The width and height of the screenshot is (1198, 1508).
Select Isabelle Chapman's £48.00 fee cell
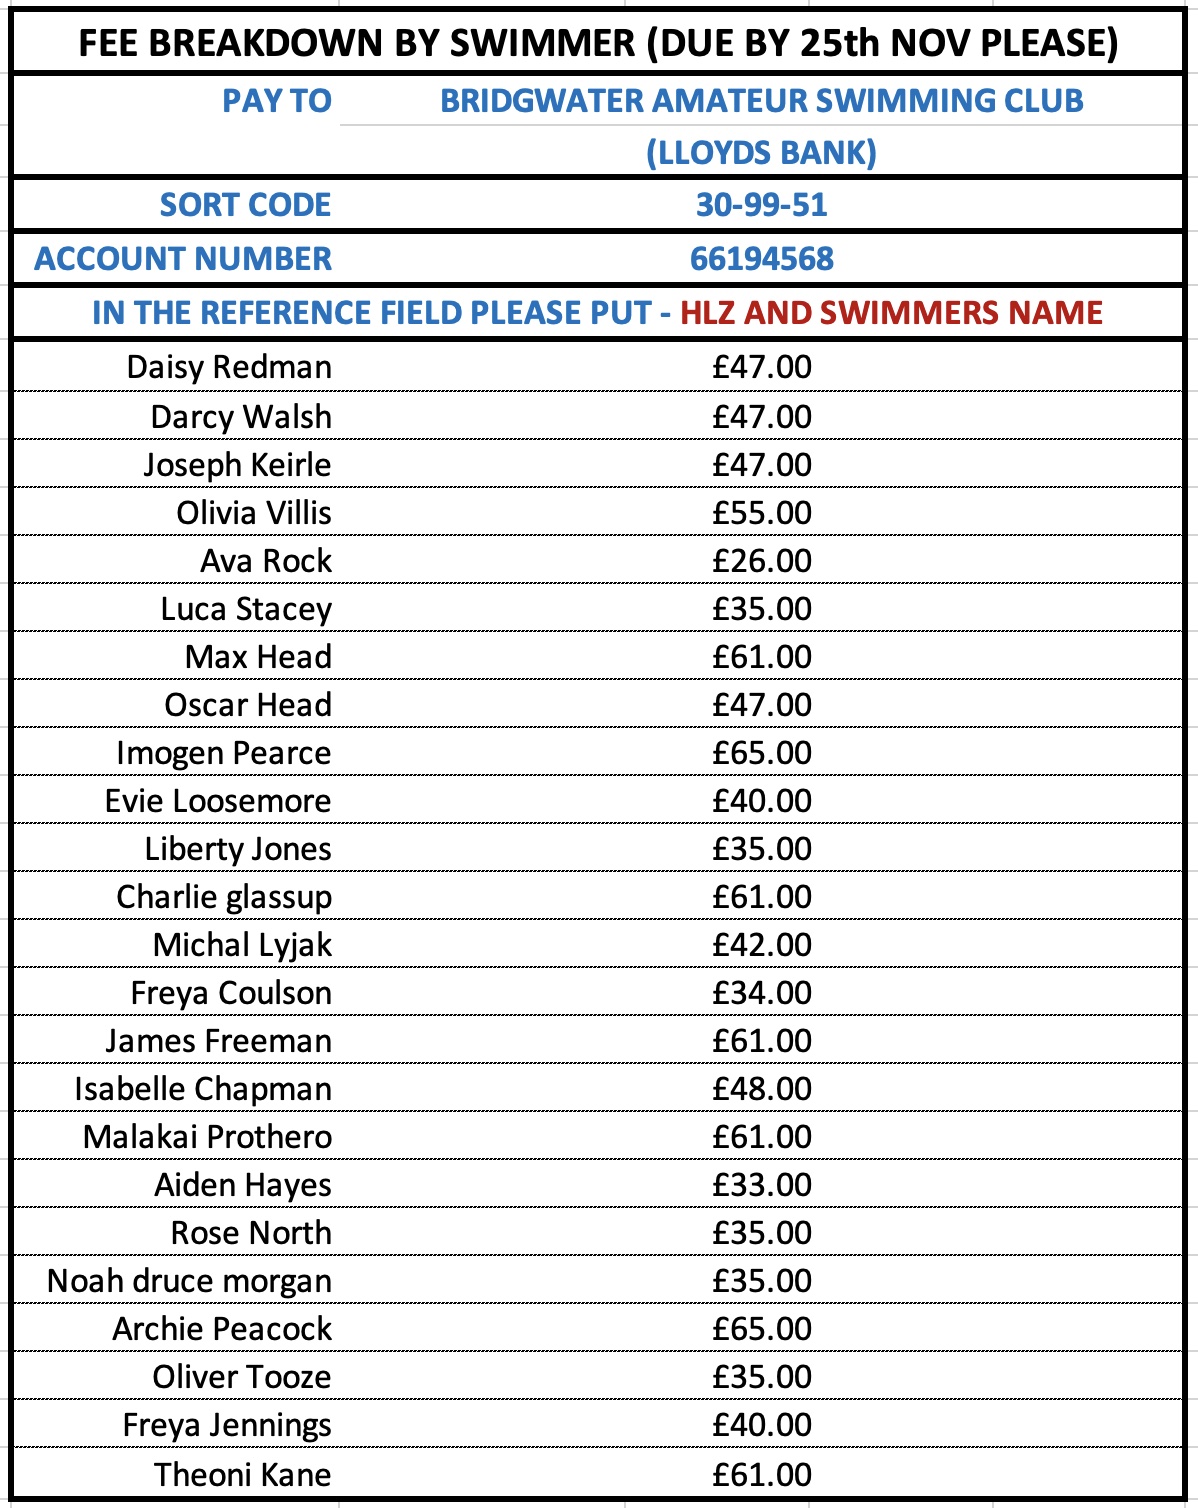click(761, 1089)
